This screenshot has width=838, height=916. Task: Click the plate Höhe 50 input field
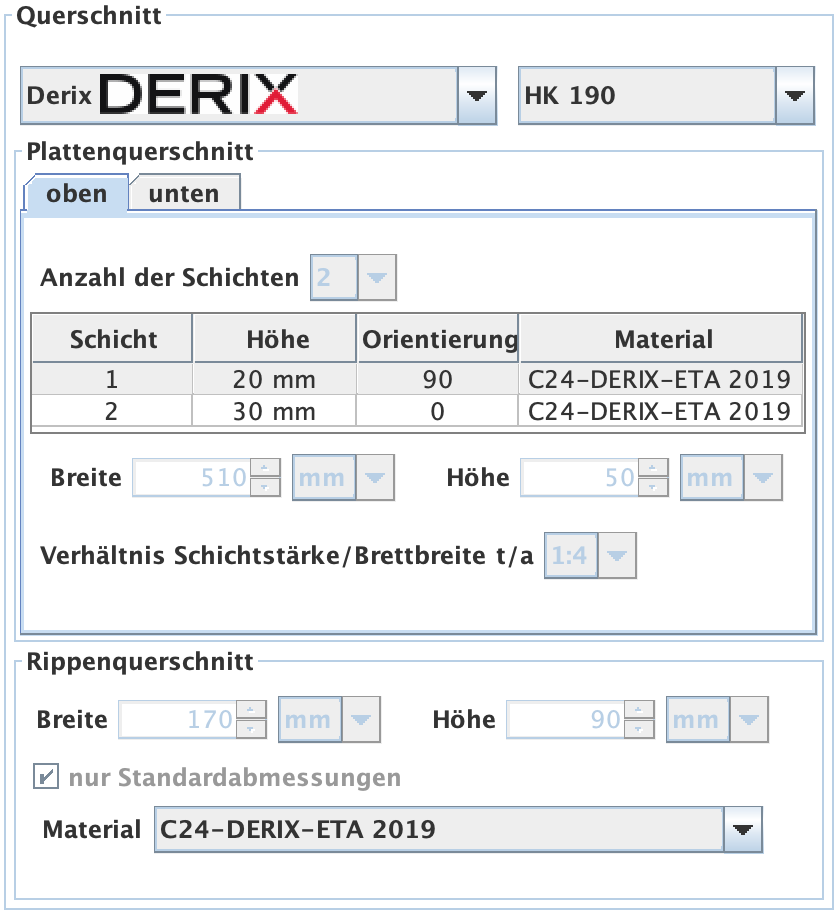(580, 478)
